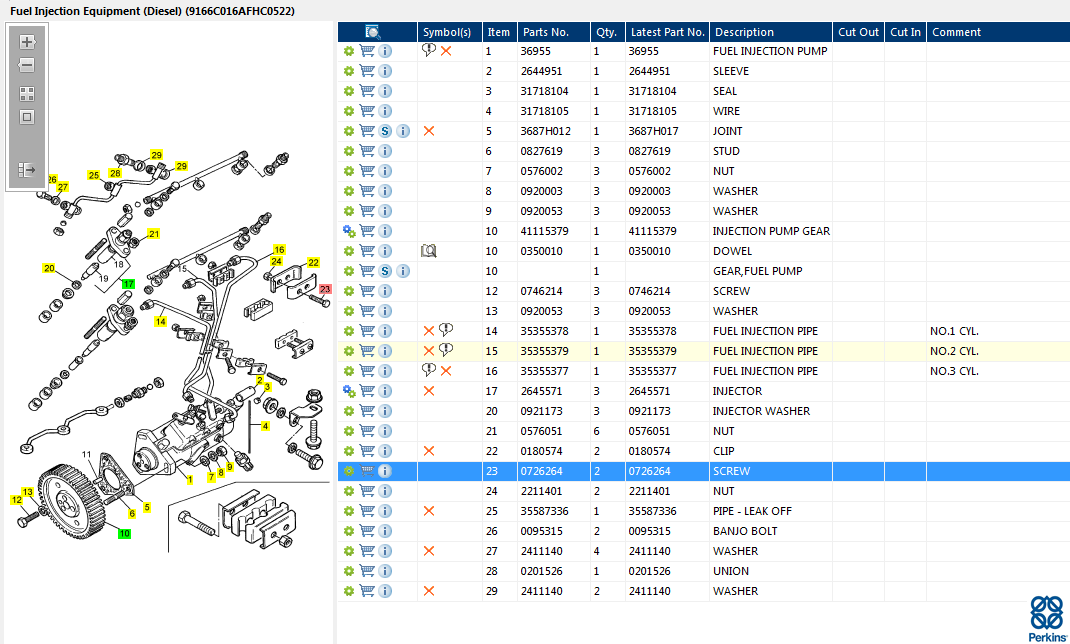Sort by Symbol(s) column header
This screenshot has width=1070, height=644.
[449, 32]
